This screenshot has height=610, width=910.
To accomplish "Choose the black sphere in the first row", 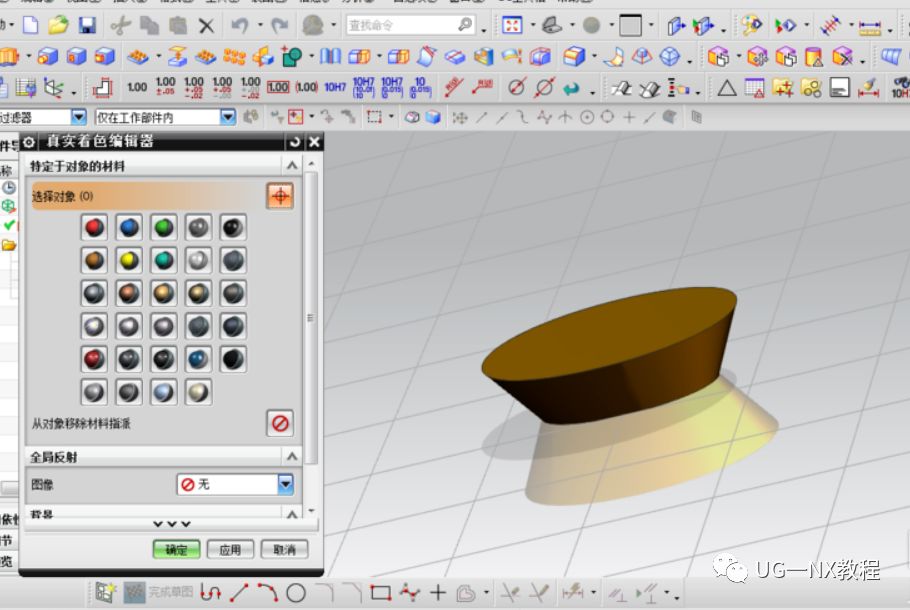I will 233,228.
